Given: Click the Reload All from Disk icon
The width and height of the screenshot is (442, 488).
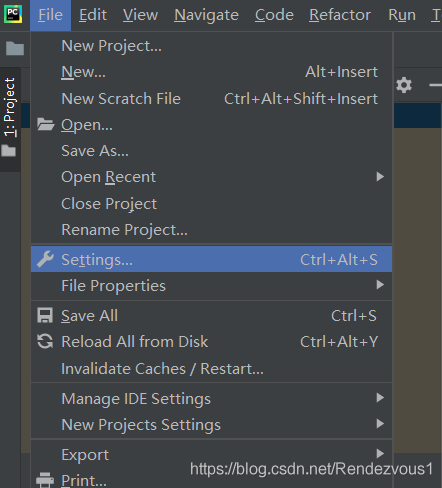Looking at the screenshot, I should (x=45, y=341).
